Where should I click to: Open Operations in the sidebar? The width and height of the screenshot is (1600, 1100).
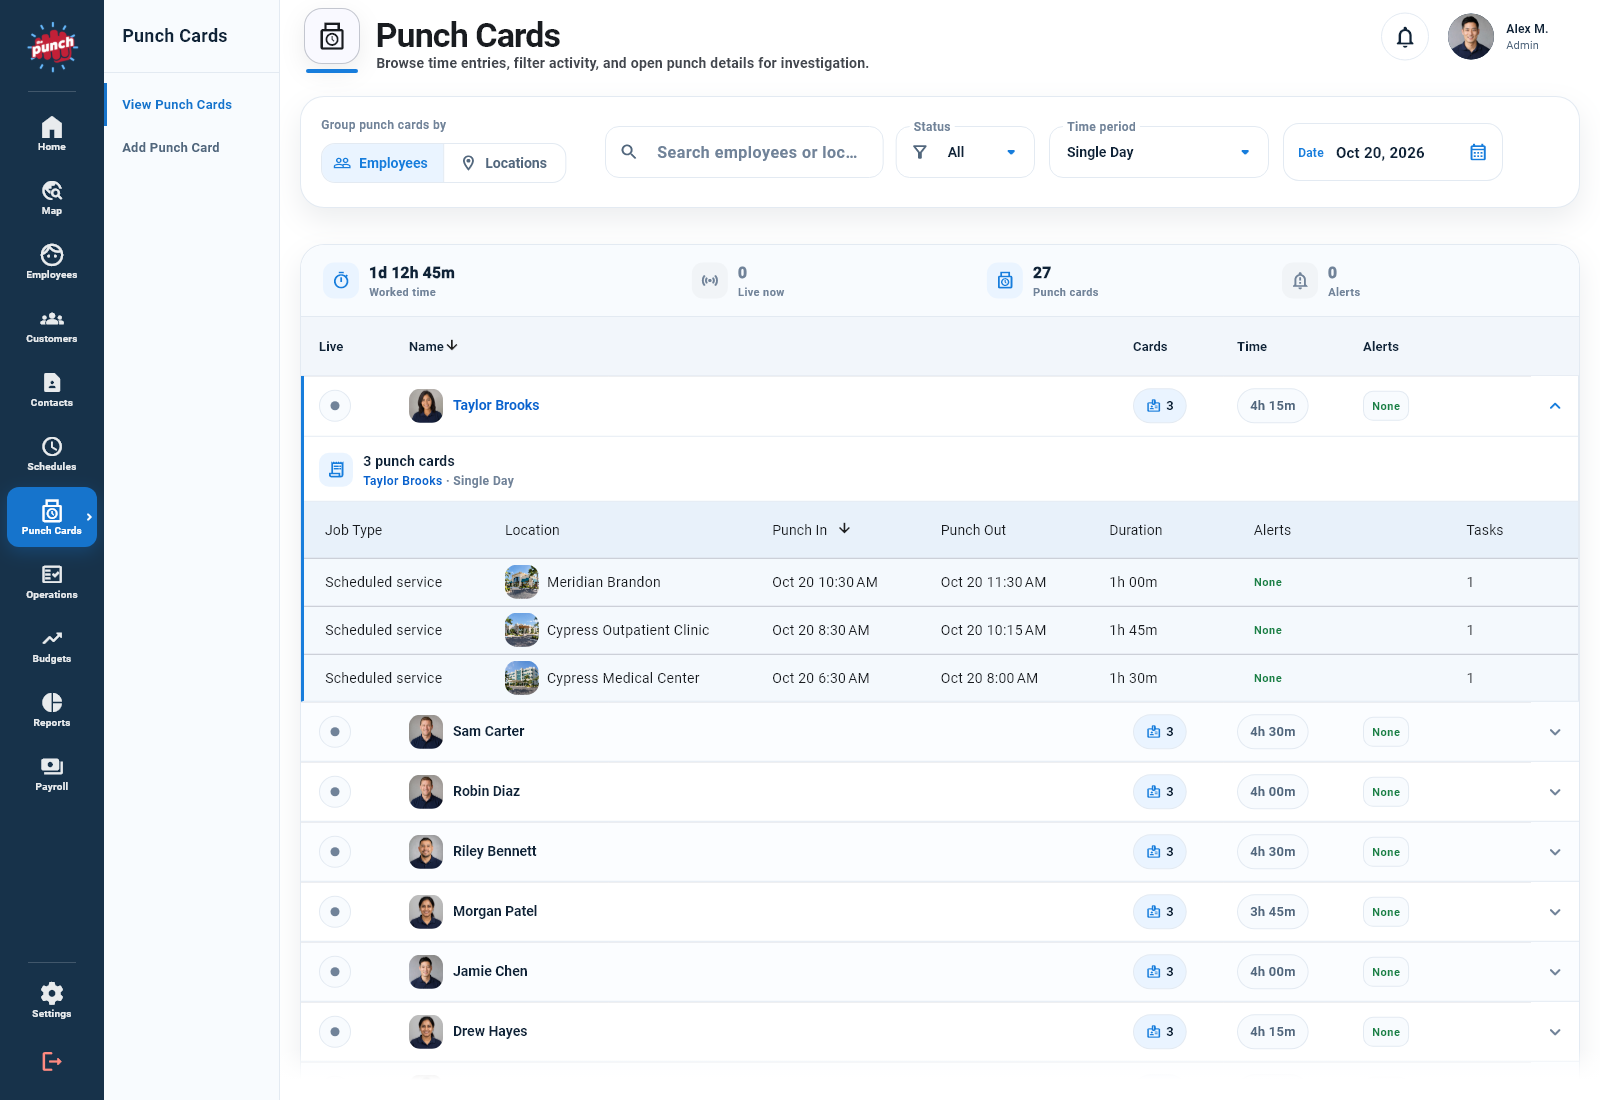[x=52, y=582]
